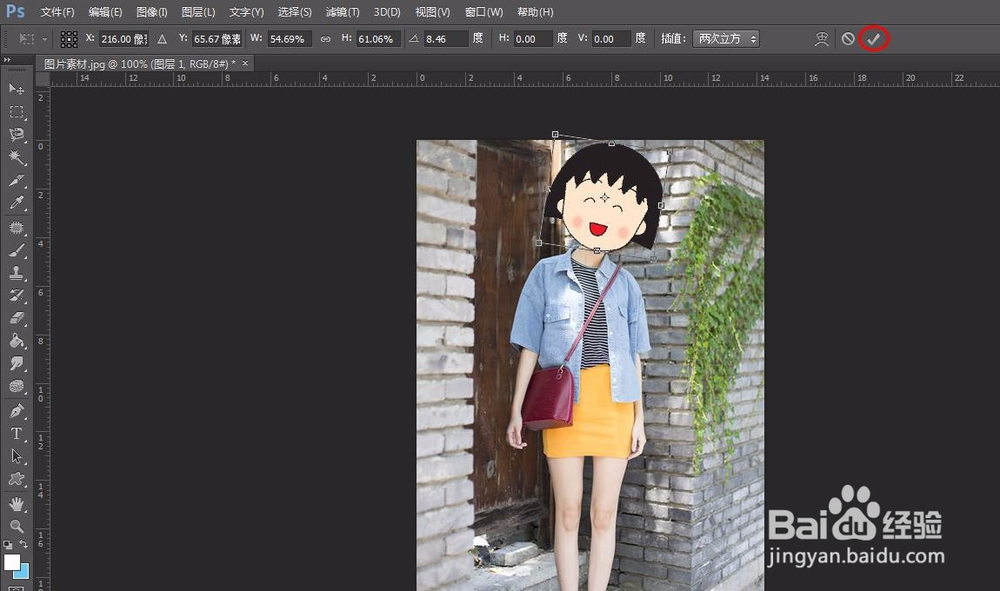This screenshot has height=591, width=1000.
Task: Select the Horizontal Type tool
Action: click(17, 434)
